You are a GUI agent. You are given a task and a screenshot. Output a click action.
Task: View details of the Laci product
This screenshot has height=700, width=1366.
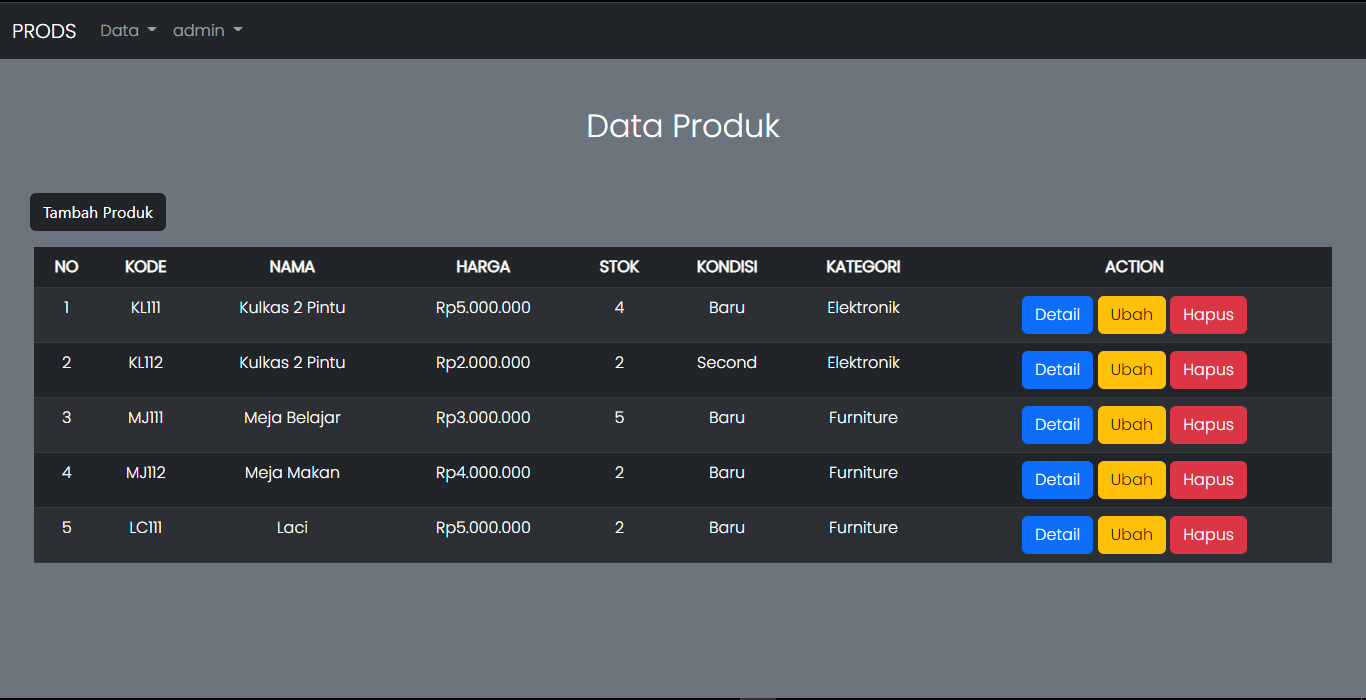(1057, 534)
